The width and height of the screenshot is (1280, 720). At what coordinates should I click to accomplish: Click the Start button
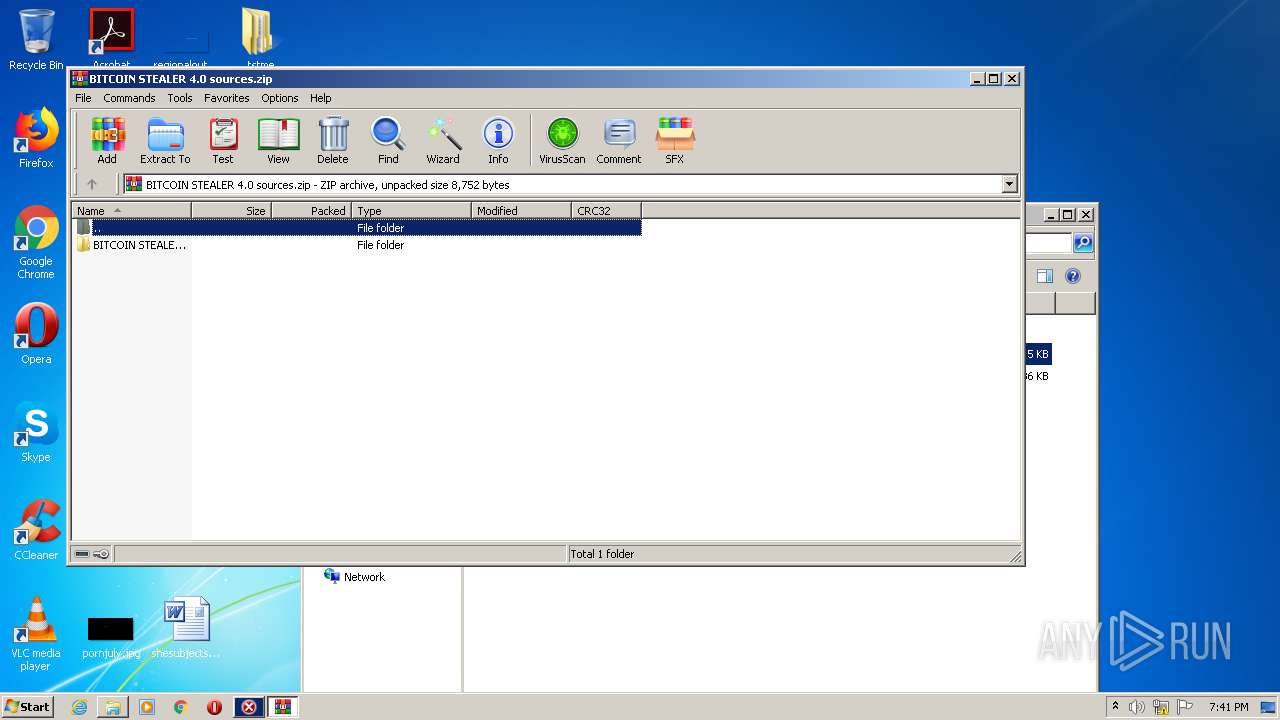[27, 707]
